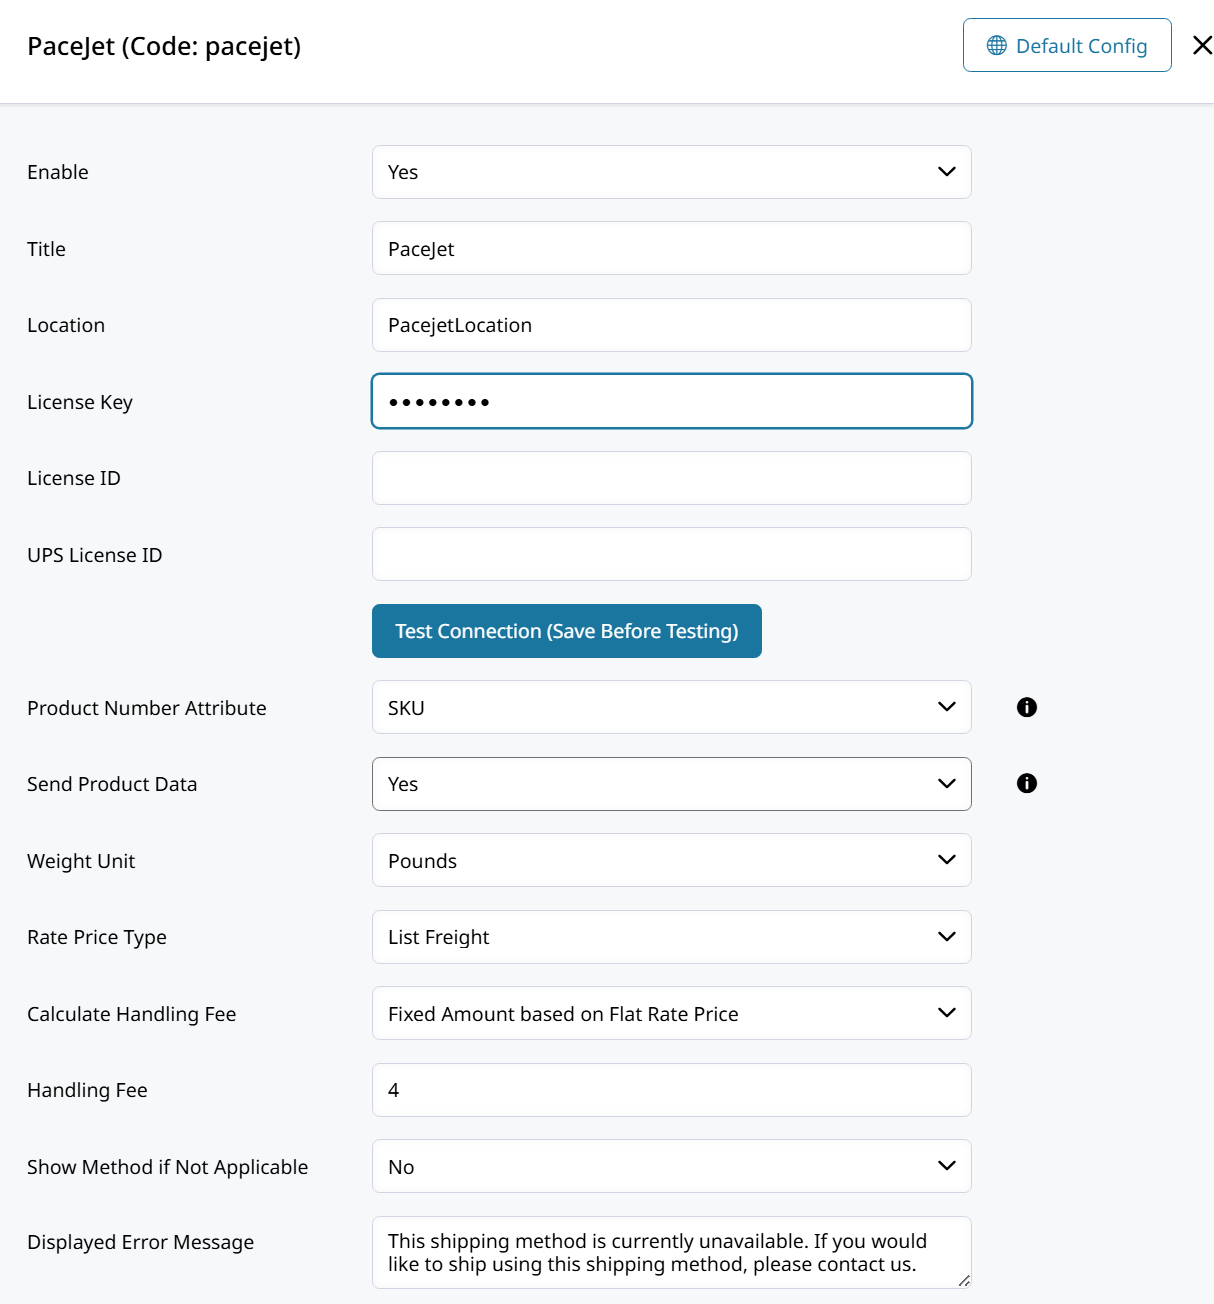The height and width of the screenshot is (1304, 1214).
Task: Click into the Title text field
Action: click(x=671, y=248)
